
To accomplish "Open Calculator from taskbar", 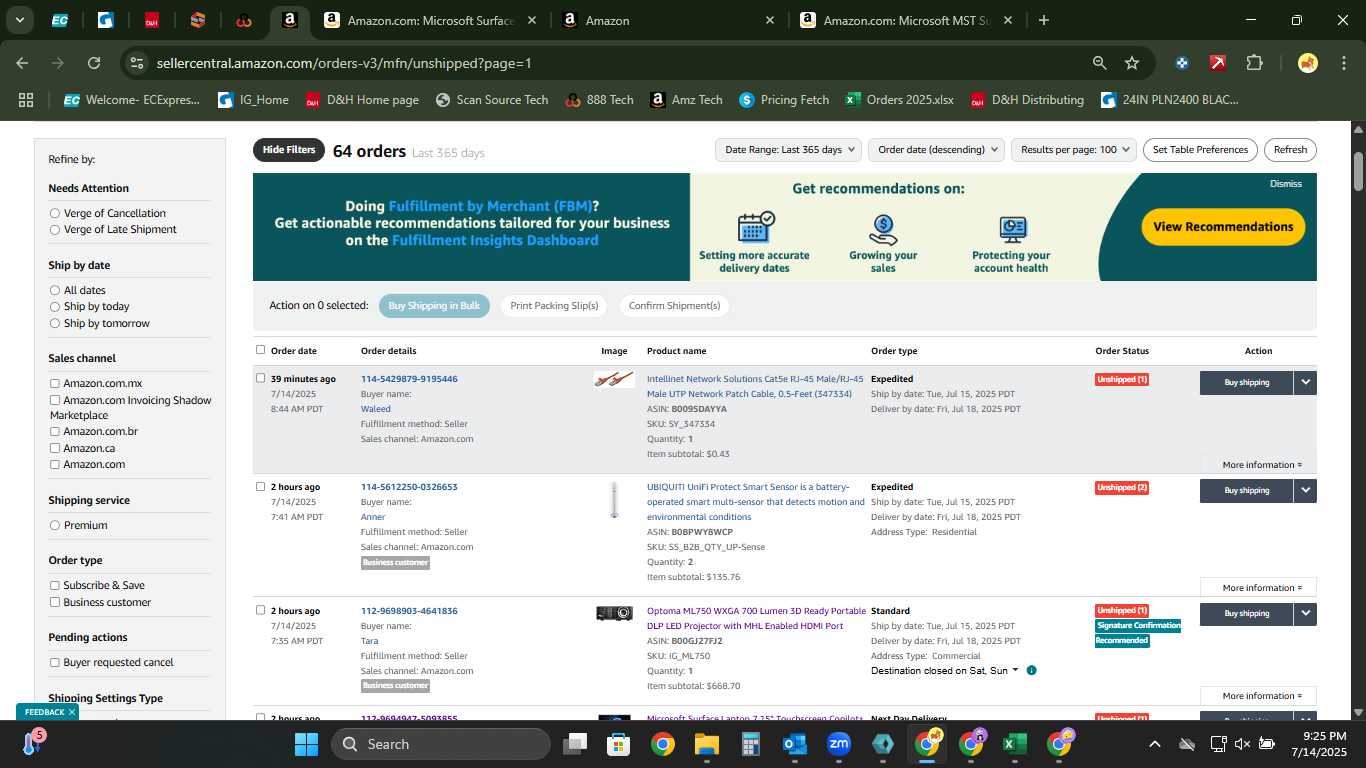I will (751, 744).
